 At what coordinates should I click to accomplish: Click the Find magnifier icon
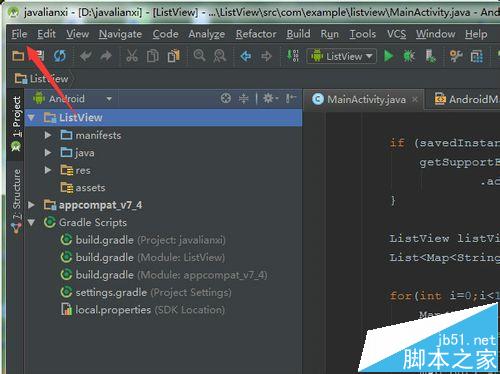199,56
